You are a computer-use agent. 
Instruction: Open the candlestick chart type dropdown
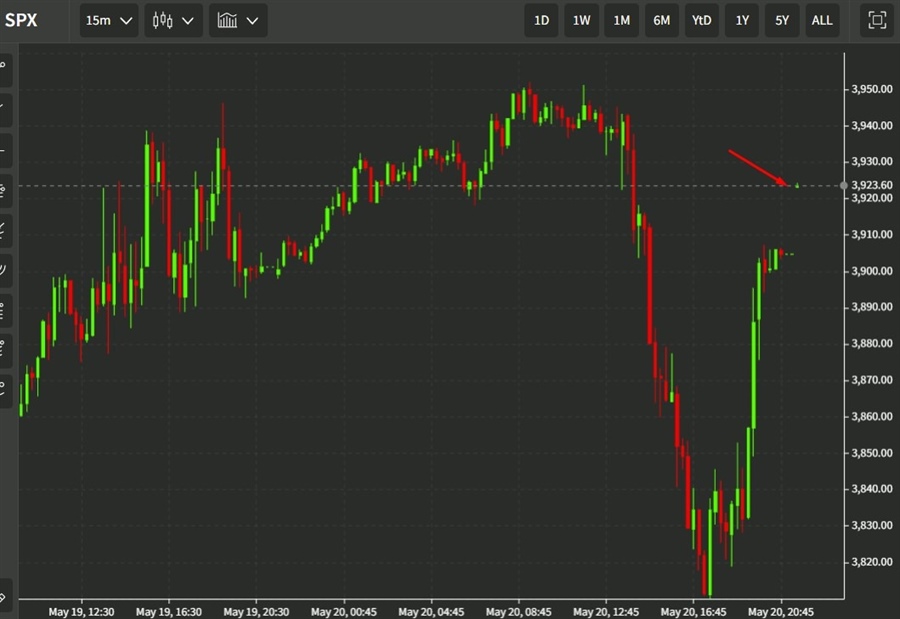(x=173, y=21)
